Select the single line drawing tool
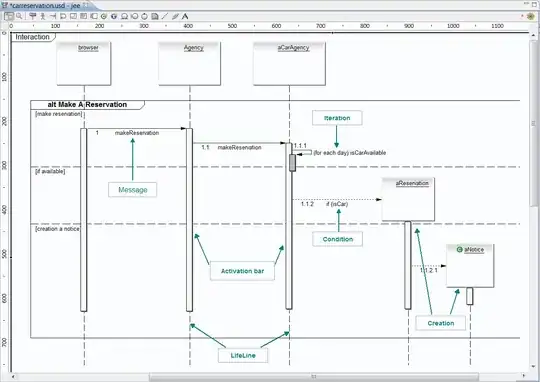The height and width of the screenshot is (382, 540). point(165,16)
